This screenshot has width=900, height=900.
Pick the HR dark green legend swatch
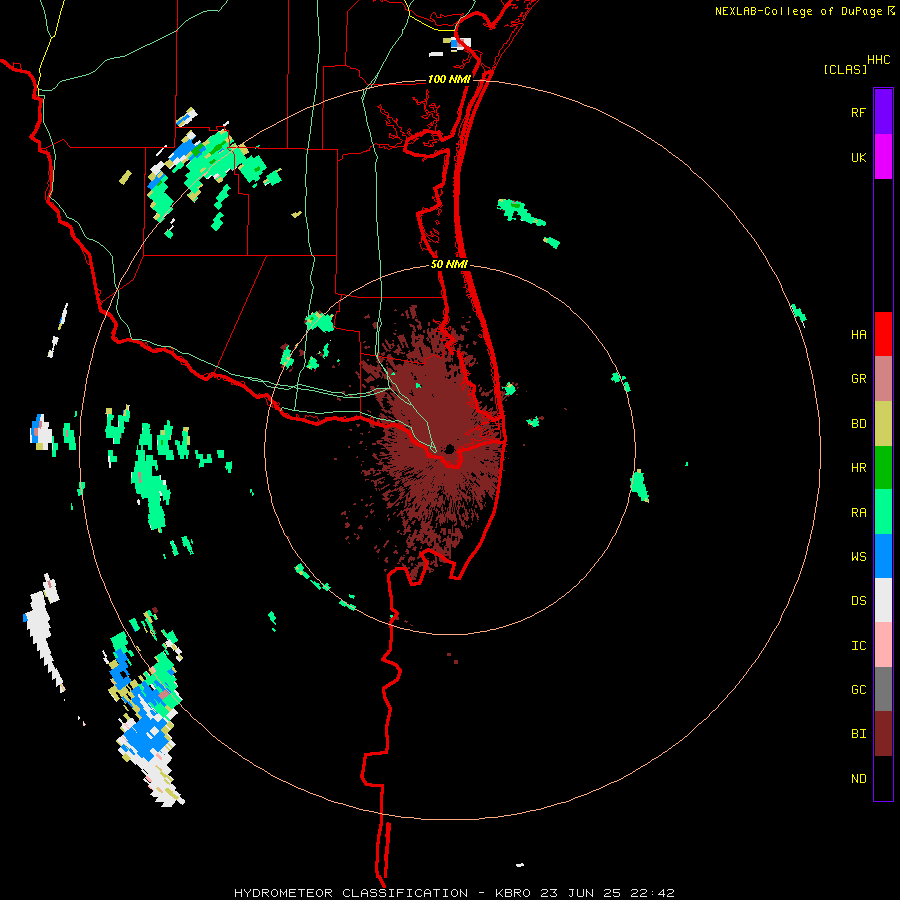[883, 468]
